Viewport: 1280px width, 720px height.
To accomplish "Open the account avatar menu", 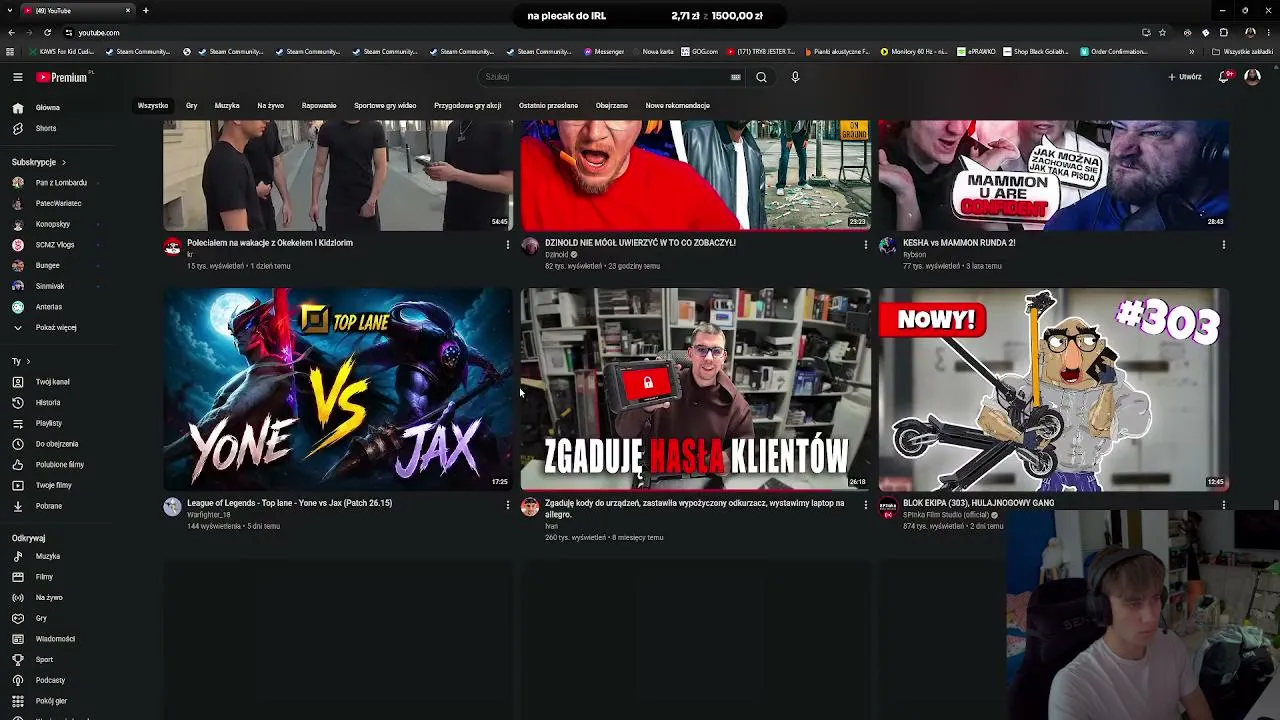I will point(1252,77).
